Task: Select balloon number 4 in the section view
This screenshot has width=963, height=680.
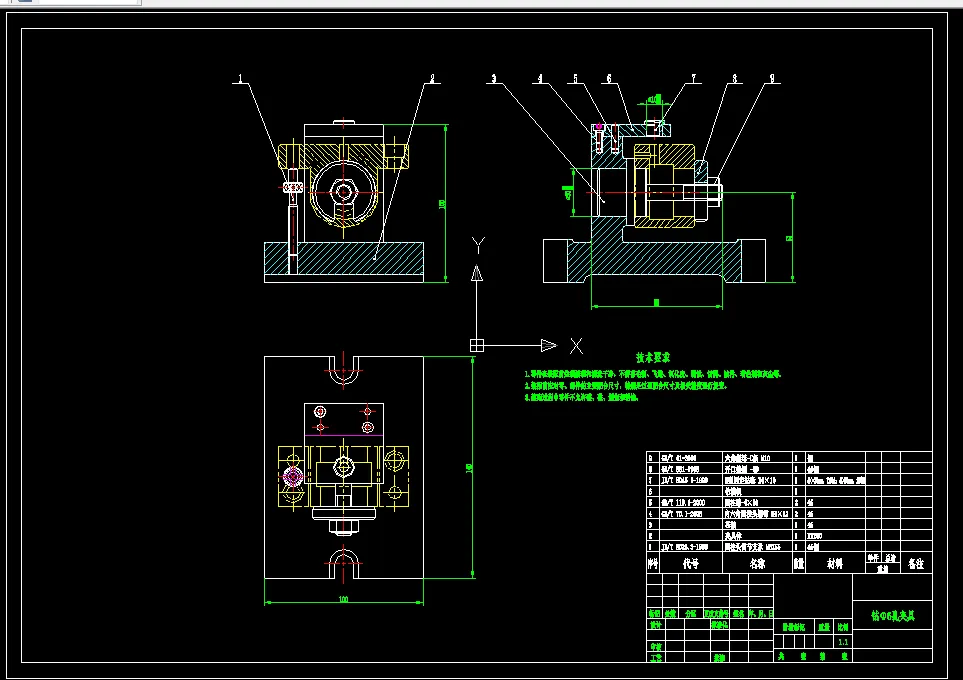Action: (540, 79)
